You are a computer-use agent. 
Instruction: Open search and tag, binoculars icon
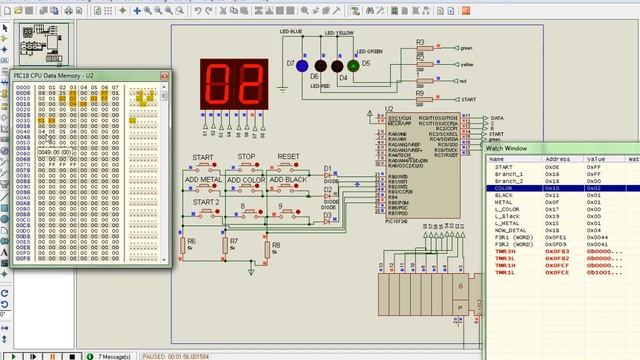[x=370, y=11]
